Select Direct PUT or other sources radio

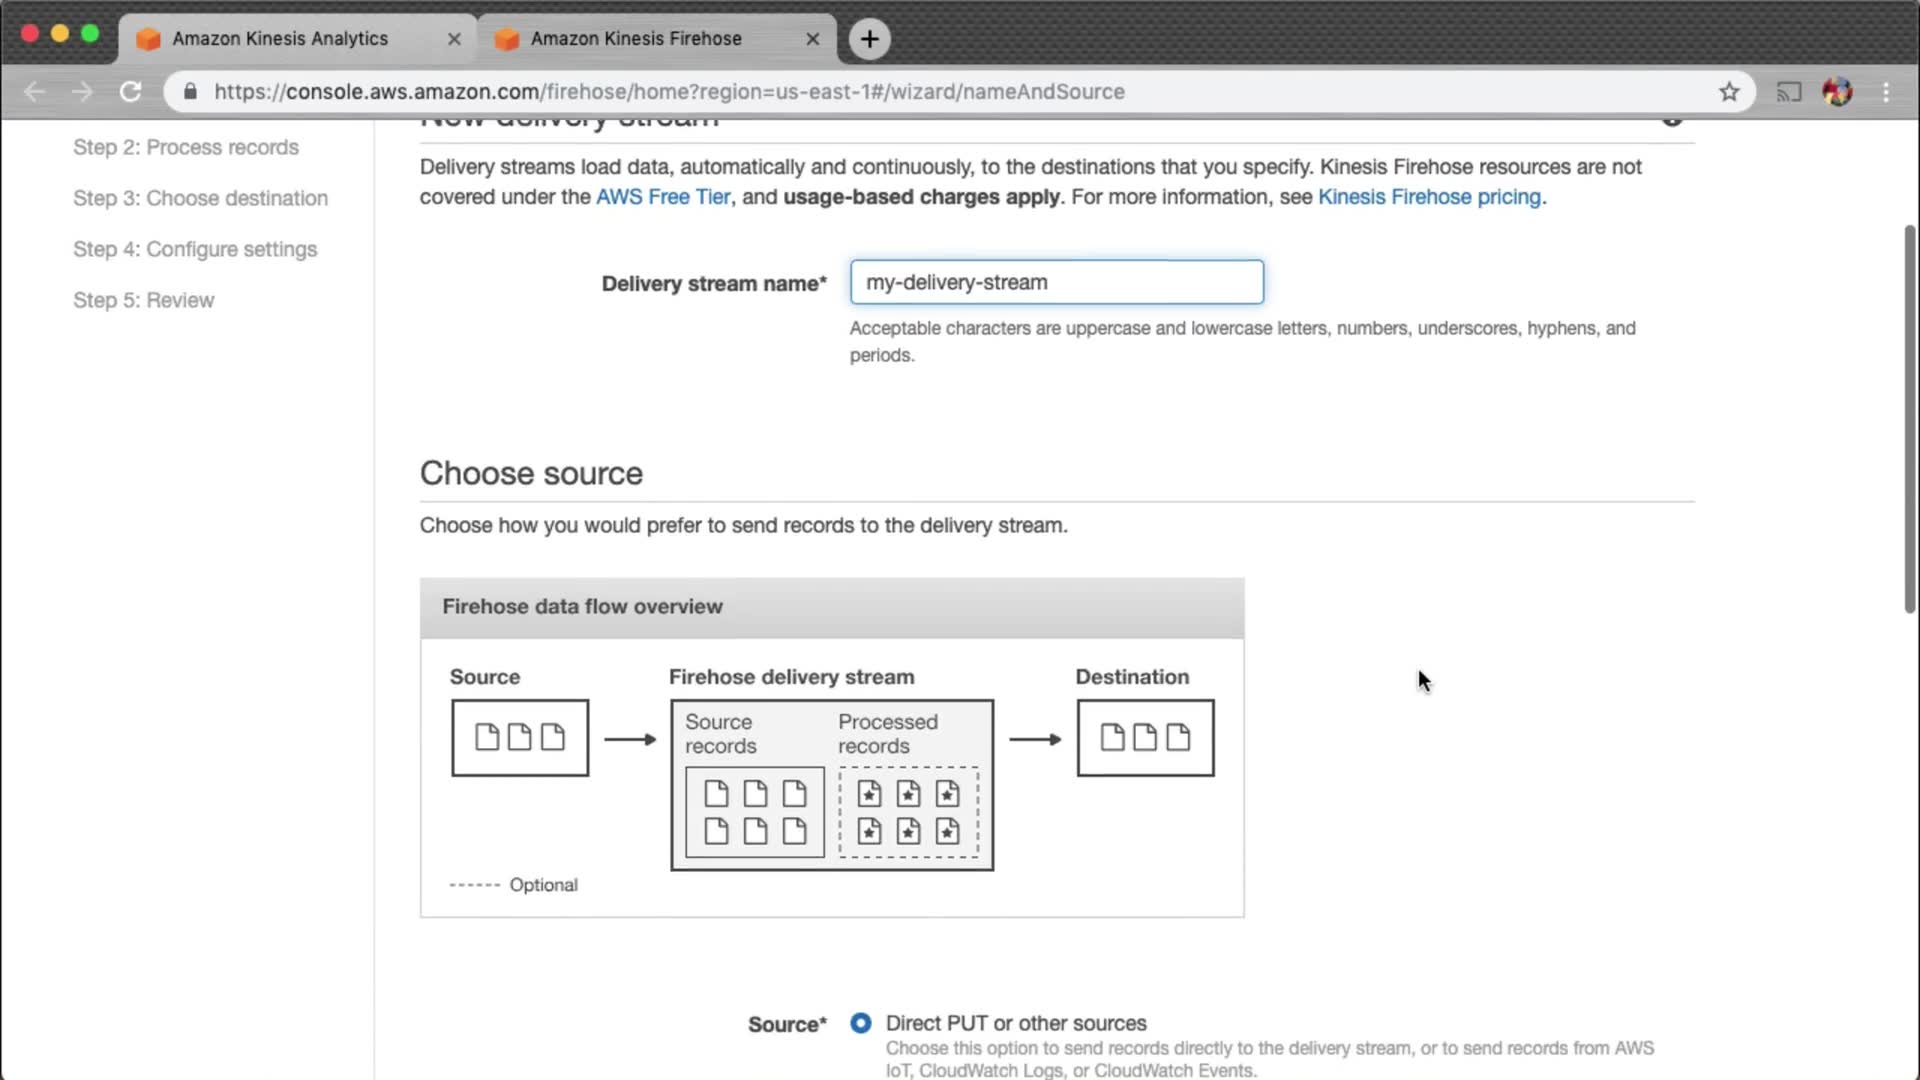(x=860, y=1023)
